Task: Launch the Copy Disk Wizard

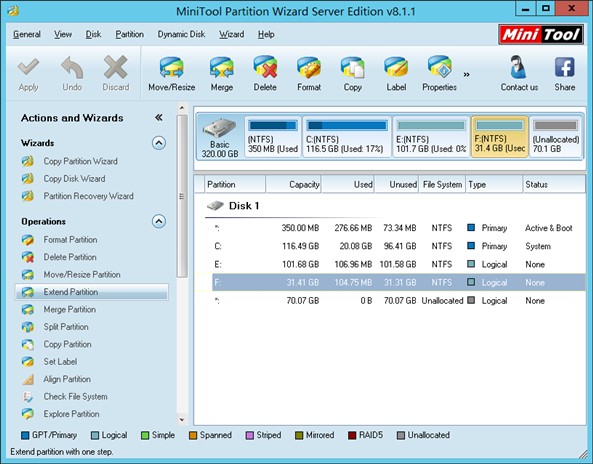Action: click(x=74, y=178)
